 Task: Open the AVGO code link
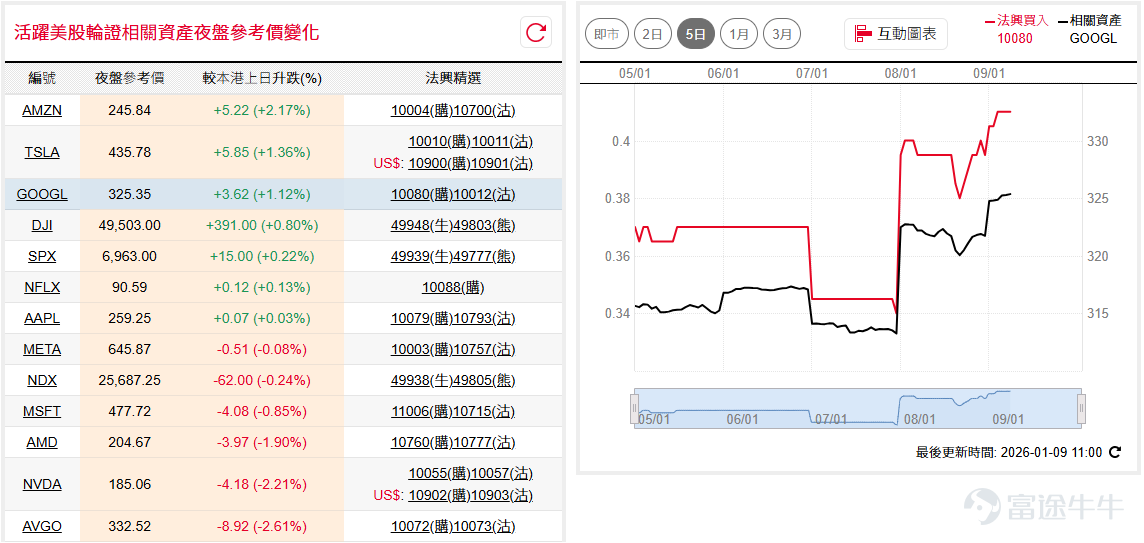tap(42, 526)
